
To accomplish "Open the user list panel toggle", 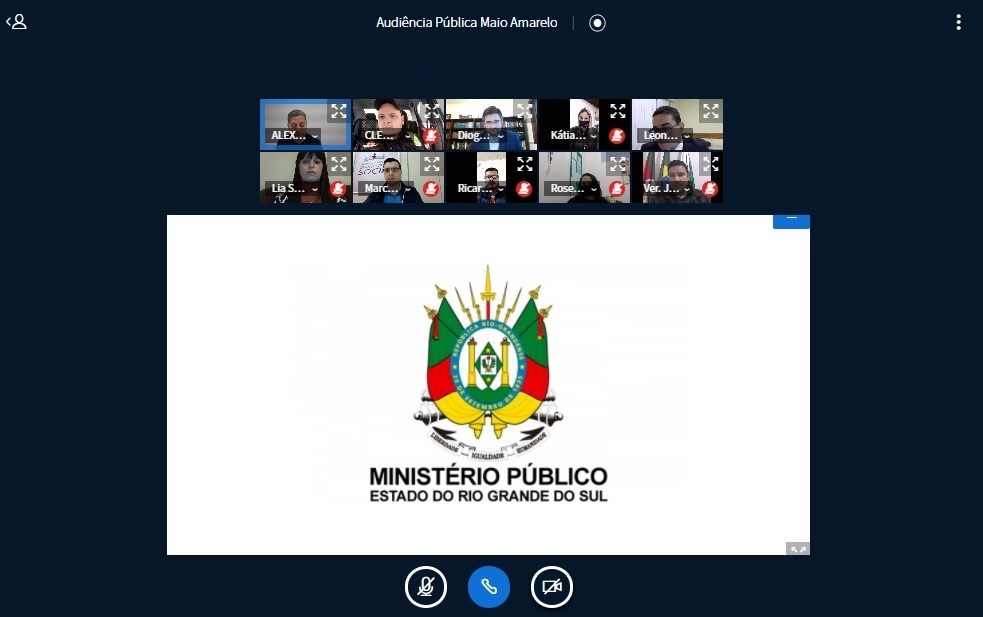I will pos(16,22).
